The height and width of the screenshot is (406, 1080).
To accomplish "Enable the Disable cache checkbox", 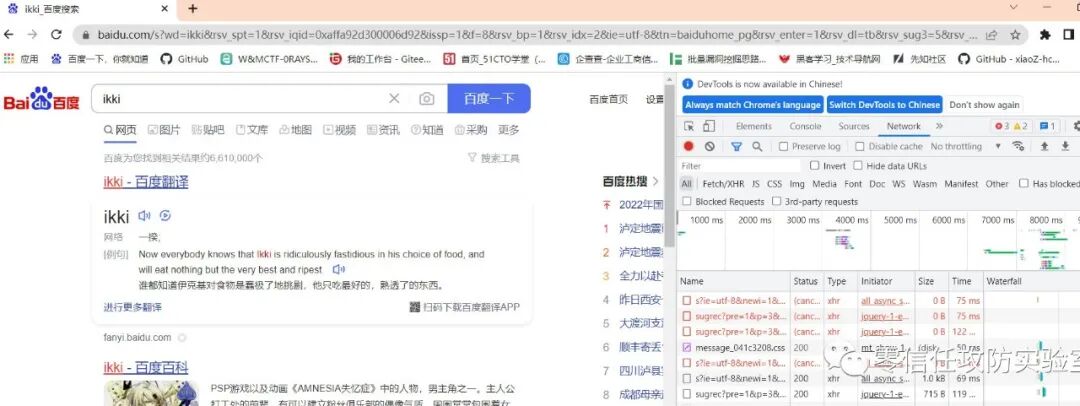I will point(860,146).
